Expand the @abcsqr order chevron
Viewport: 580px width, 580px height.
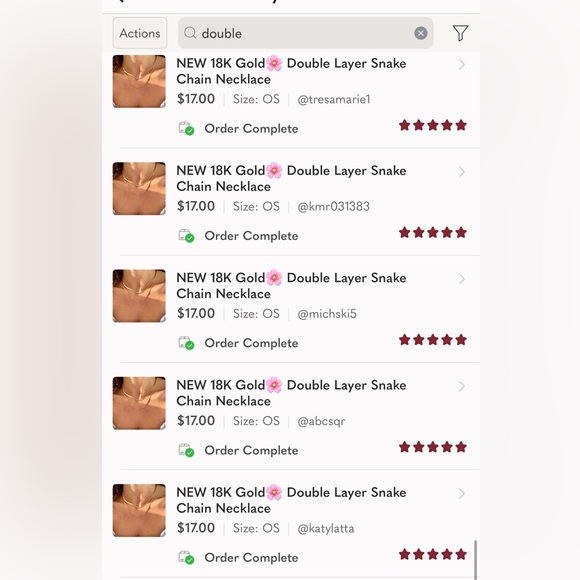pyautogui.click(x=461, y=387)
